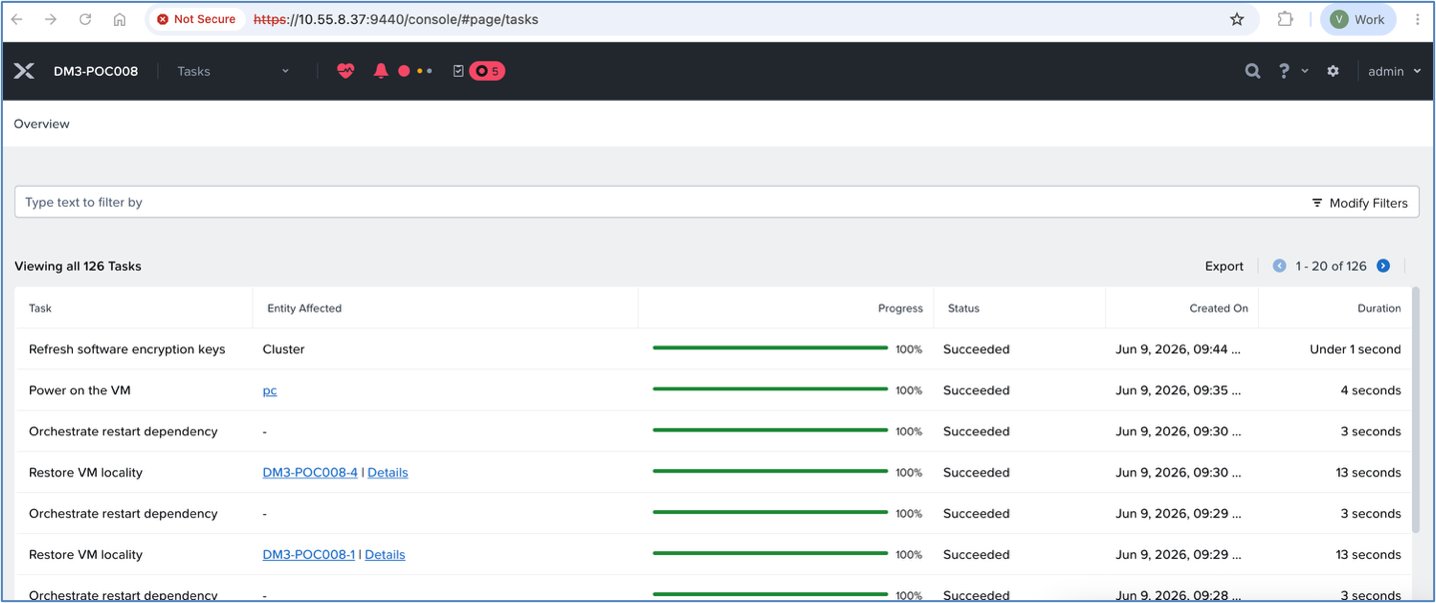Select the Power on the VM task
Viewport: 1436px width, 603px height.
82,390
